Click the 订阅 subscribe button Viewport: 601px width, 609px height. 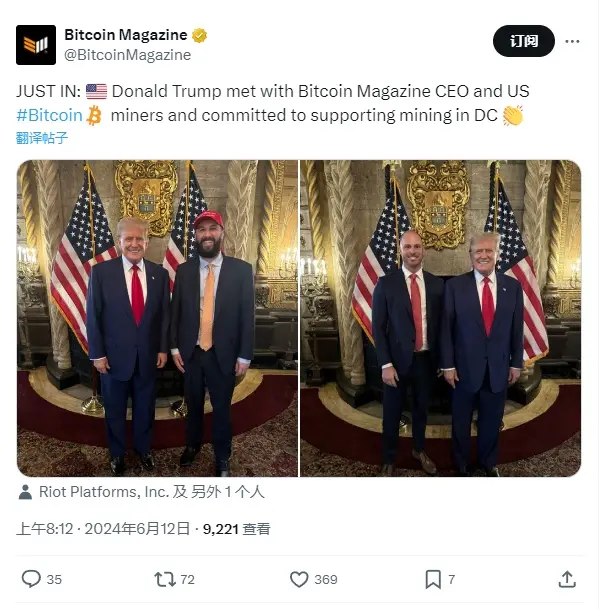point(524,41)
